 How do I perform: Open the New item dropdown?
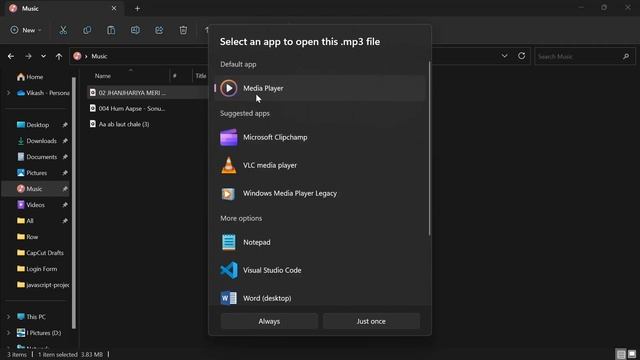26,30
